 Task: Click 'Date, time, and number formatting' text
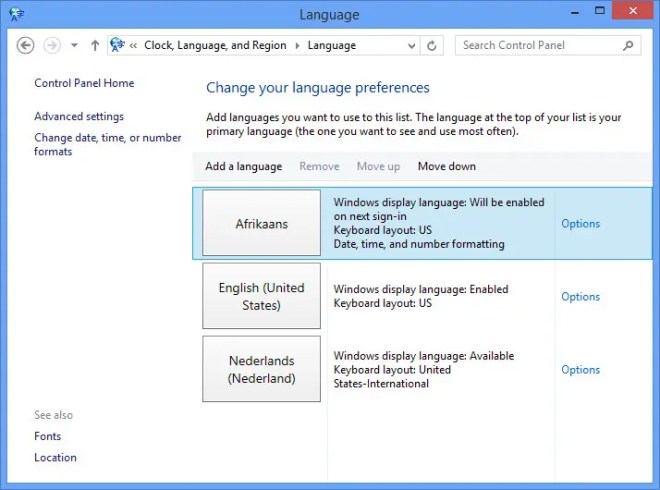click(x=419, y=244)
